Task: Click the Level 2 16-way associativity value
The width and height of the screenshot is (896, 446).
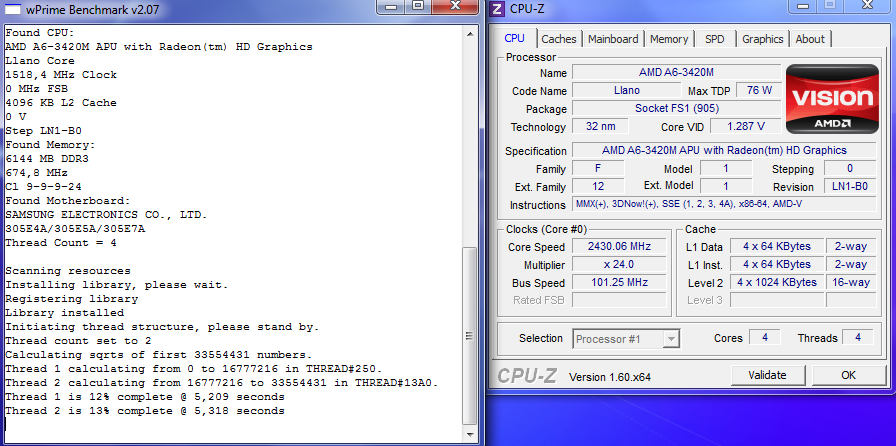Action: pyautogui.click(x=851, y=282)
